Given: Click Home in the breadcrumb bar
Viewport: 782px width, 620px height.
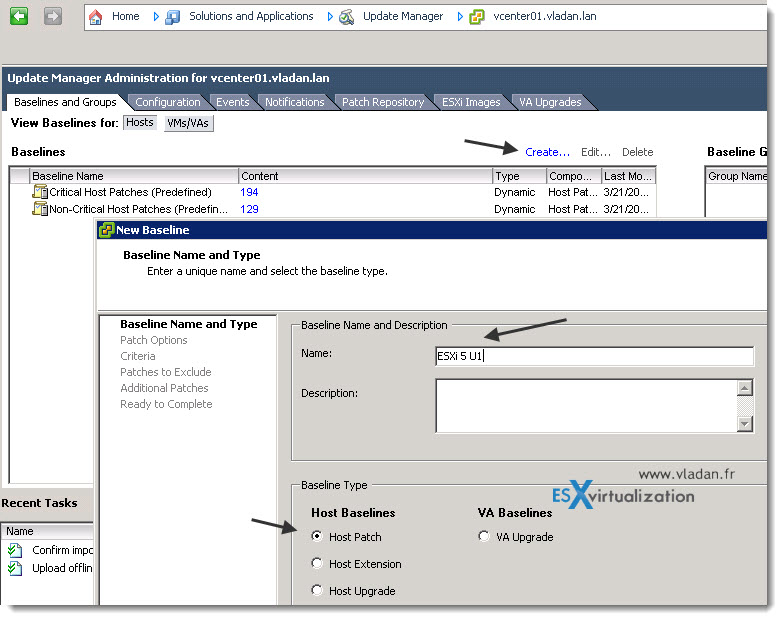Looking at the screenshot, I should [126, 16].
